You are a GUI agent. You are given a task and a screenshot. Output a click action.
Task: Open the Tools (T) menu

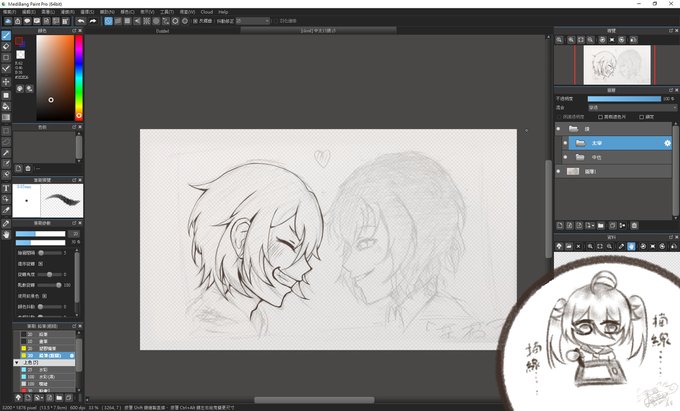tap(167, 12)
